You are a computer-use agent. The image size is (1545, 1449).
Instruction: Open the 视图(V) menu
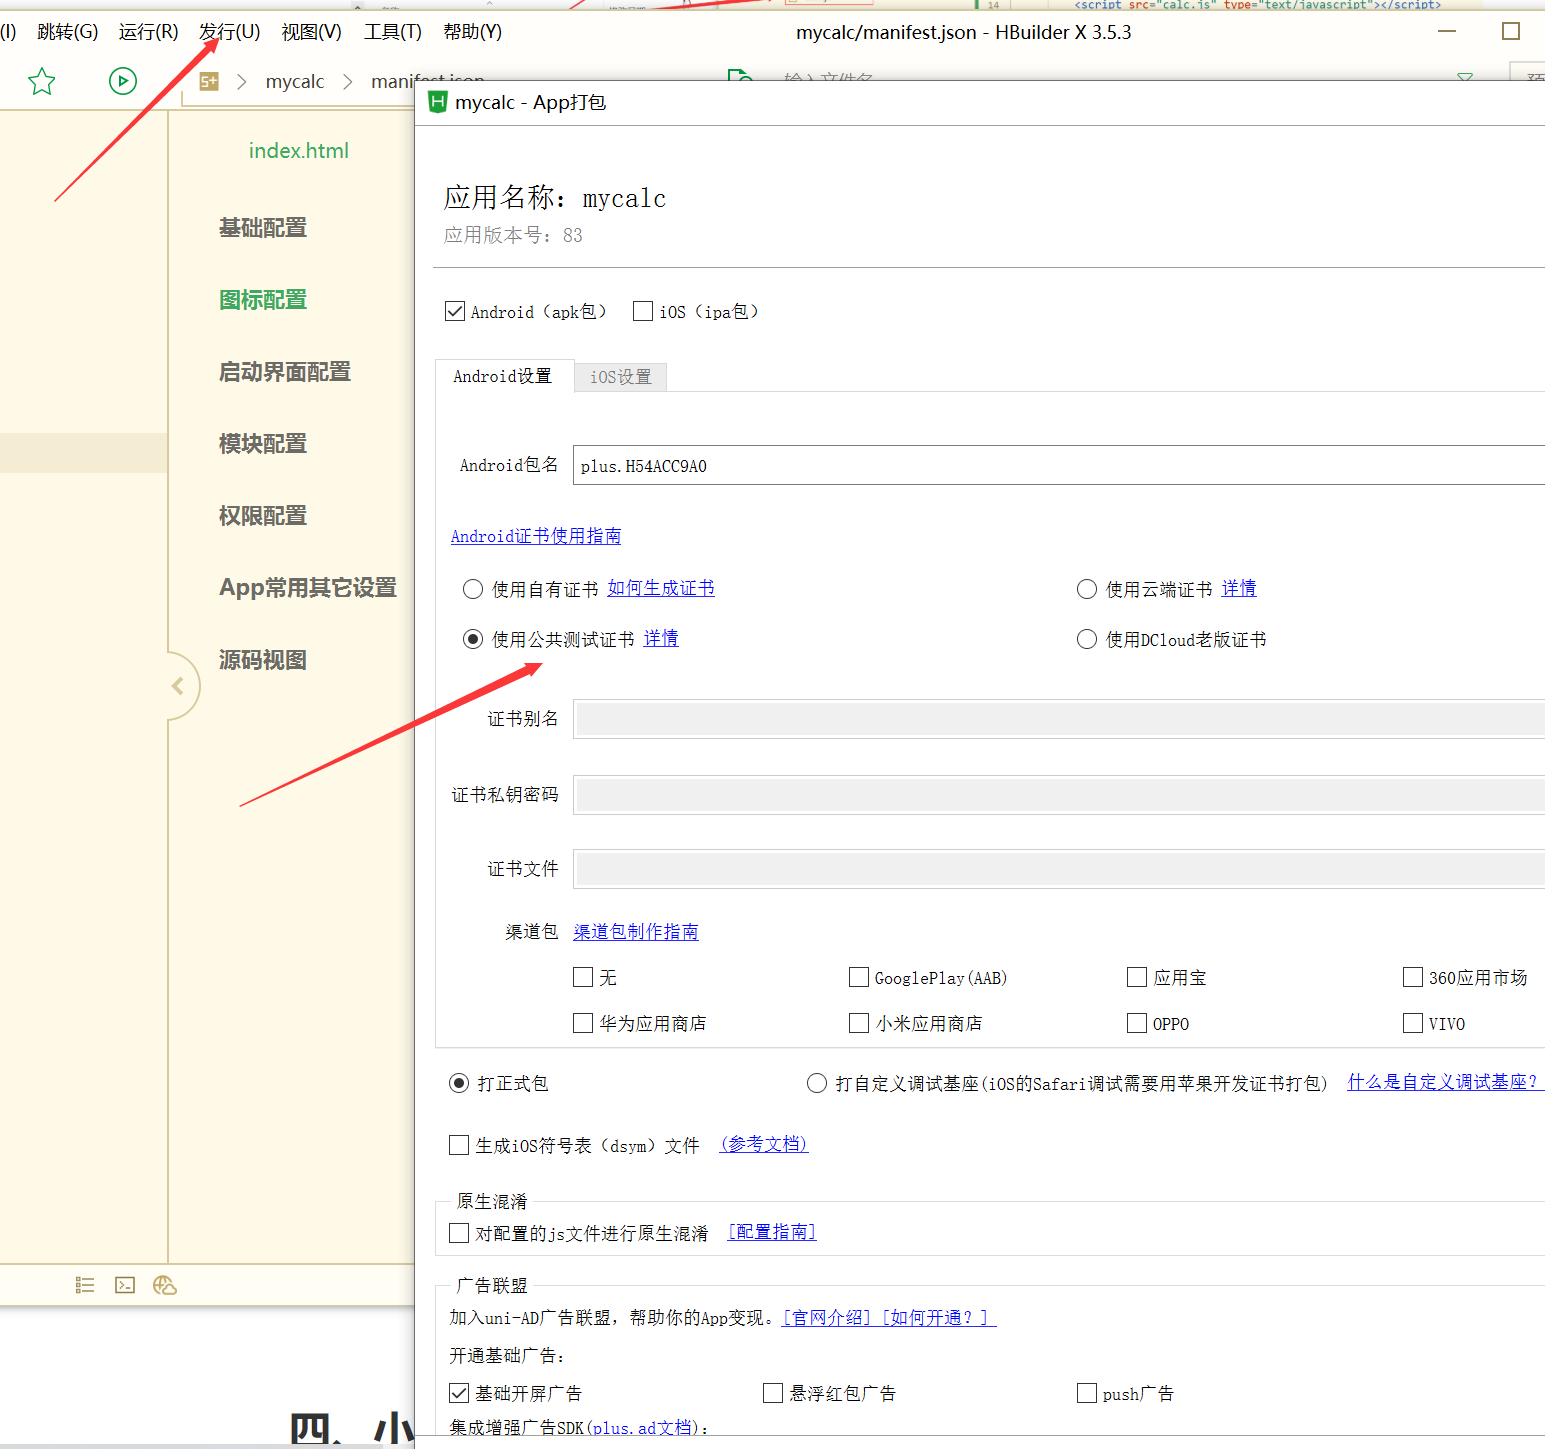click(311, 32)
